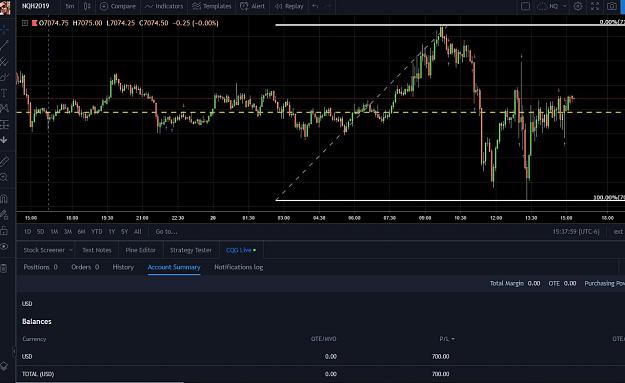Viewport: 625px width, 383px height.
Task: Click the Compare button
Action: [x=118, y=6]
